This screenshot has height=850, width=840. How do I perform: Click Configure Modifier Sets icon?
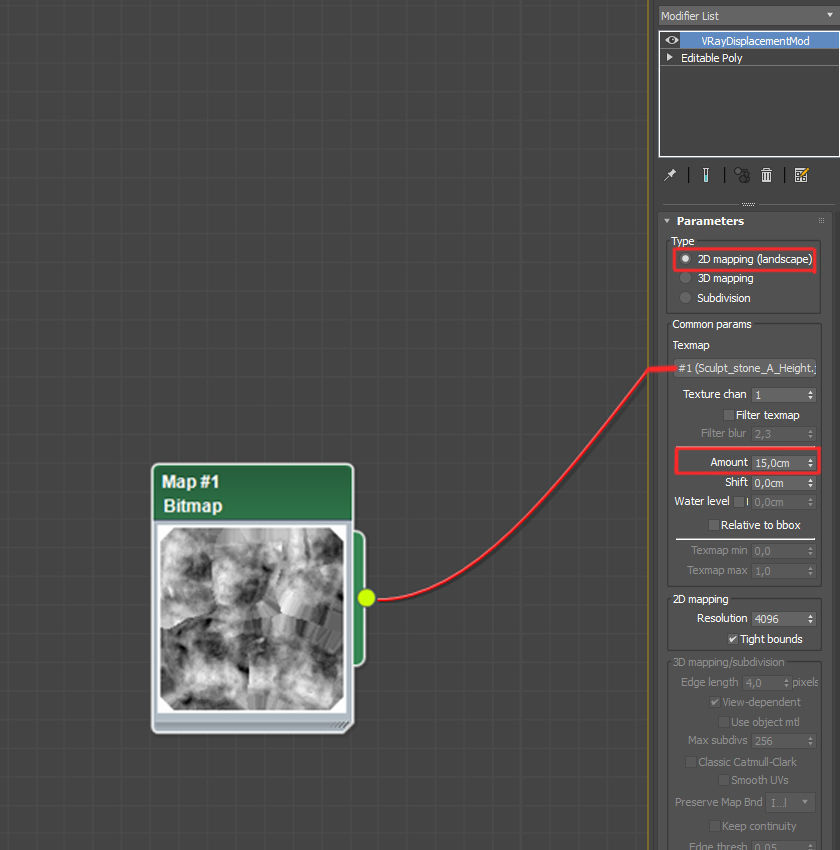(x=802, y=175)
